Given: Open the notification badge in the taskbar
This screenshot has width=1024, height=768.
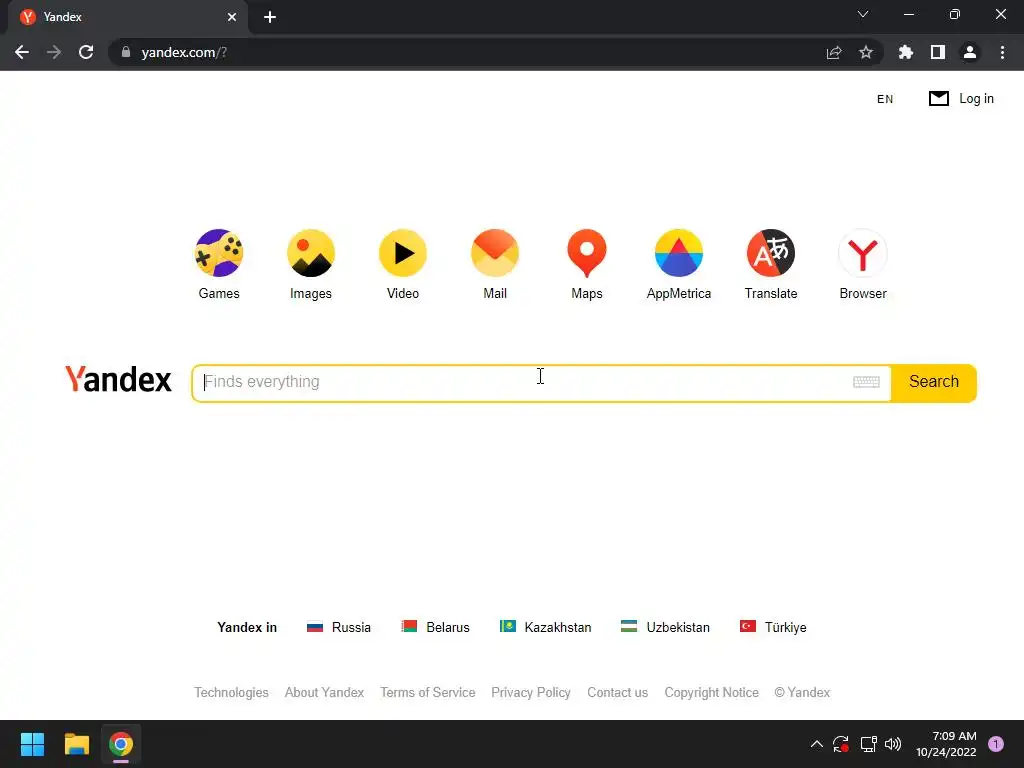Looking at the screenshot, I should (996, 744).
